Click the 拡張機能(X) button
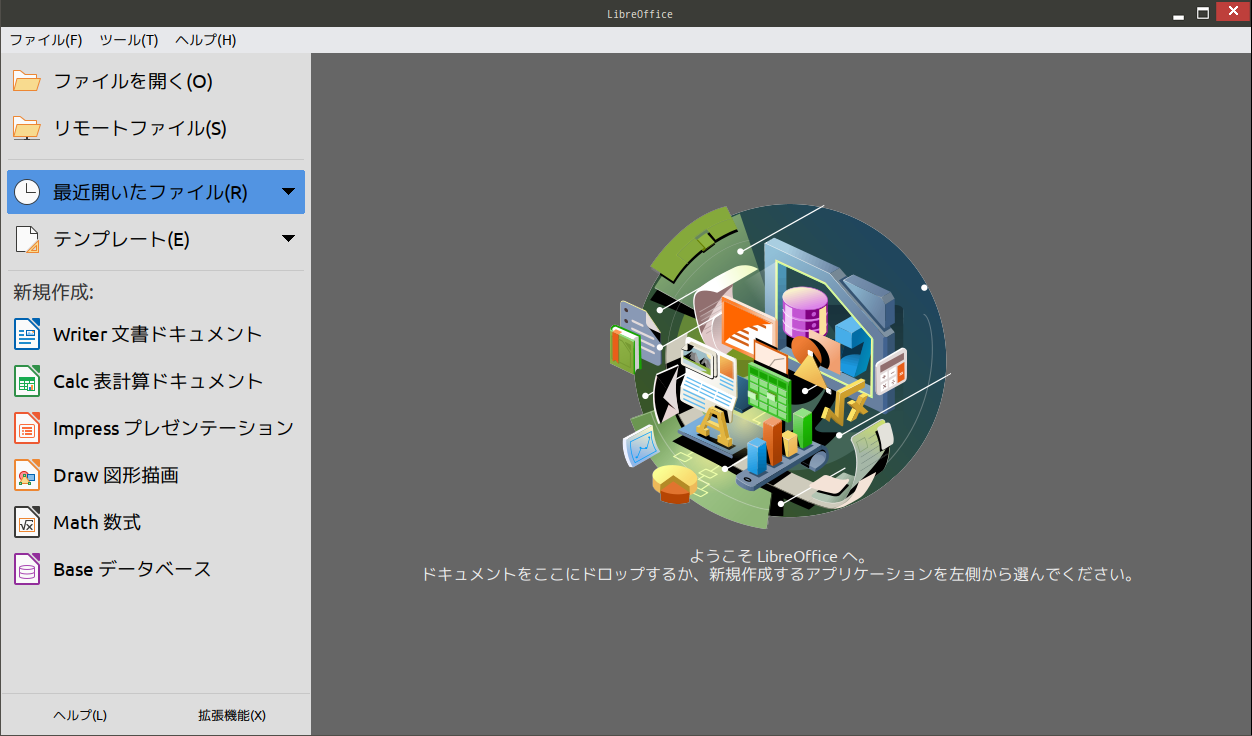Viewport: 1252px width, 736px height. pyautogui.click(x=232, y=715)
